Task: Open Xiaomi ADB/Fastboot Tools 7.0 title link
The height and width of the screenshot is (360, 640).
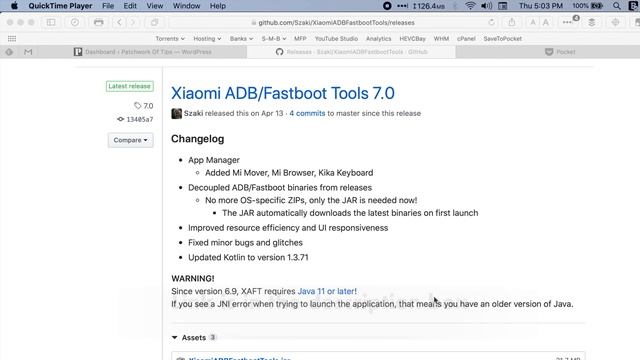Action: pos(282,93)
